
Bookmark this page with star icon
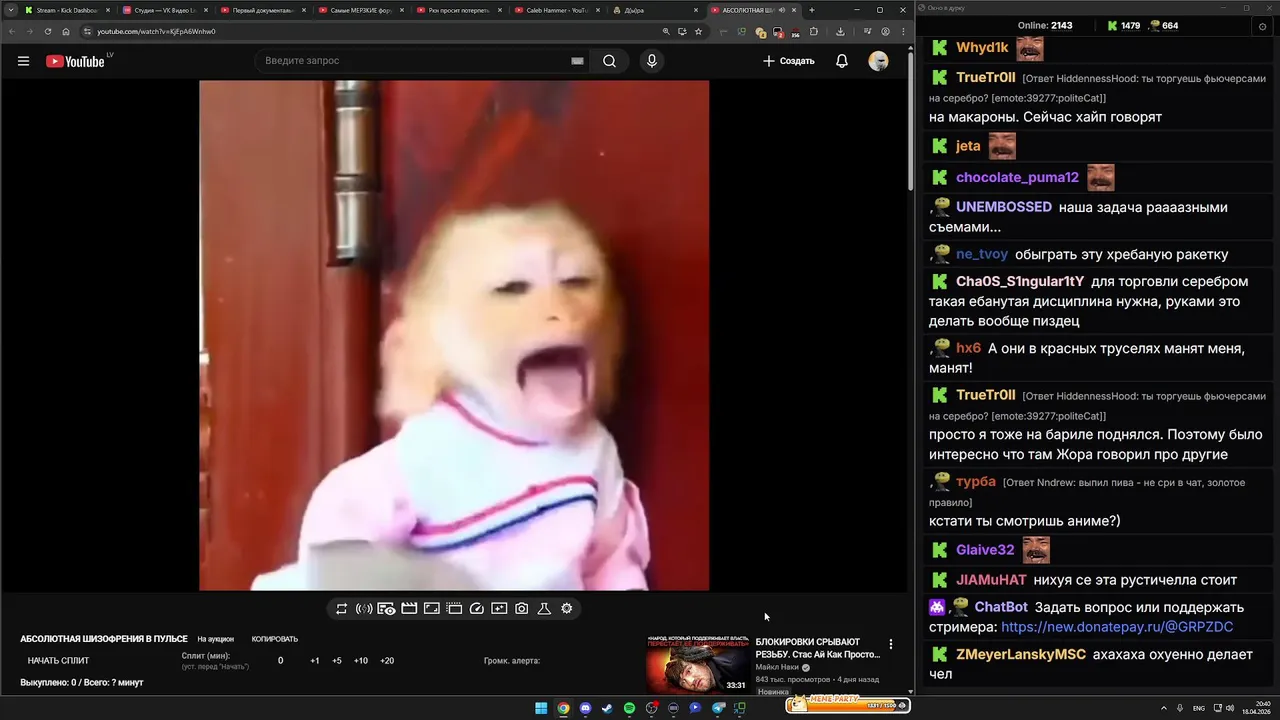pyautogui.click(x=698, y=31)
